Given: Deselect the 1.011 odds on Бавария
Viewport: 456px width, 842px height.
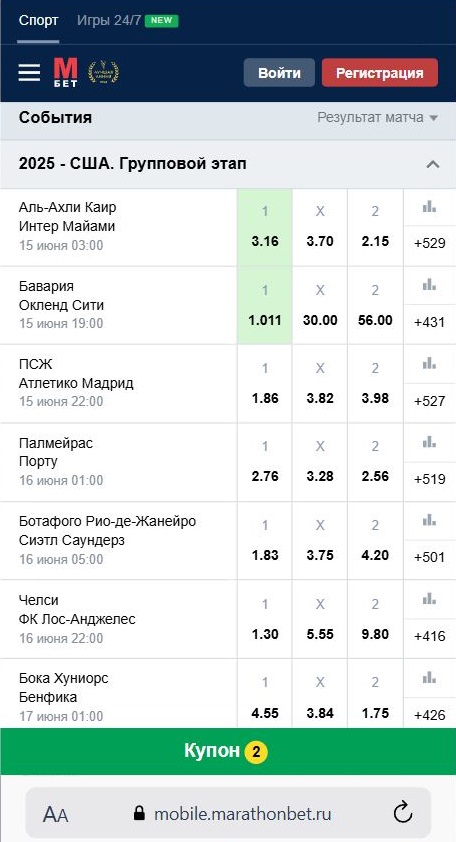Looking at the screenshot, I should (x=265, y=305).
